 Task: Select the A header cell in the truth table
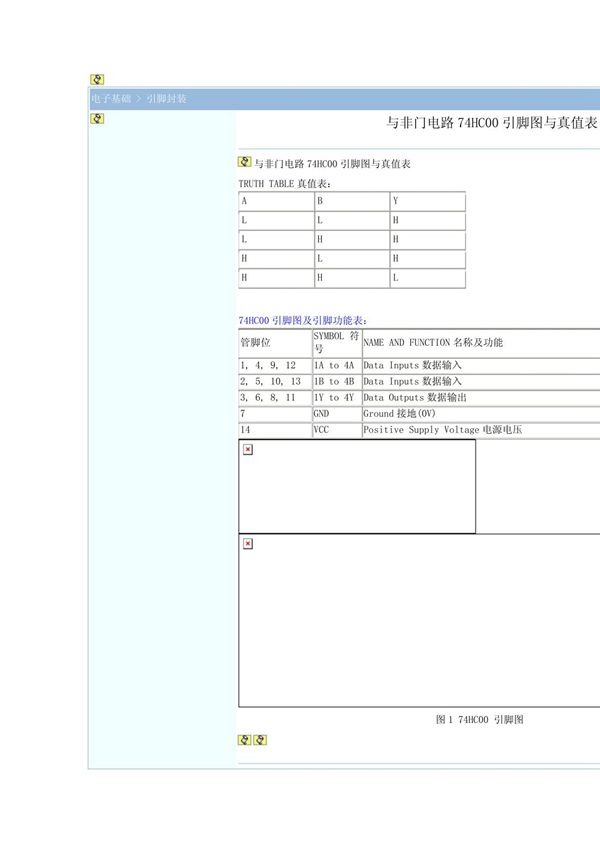pos(276,201)
